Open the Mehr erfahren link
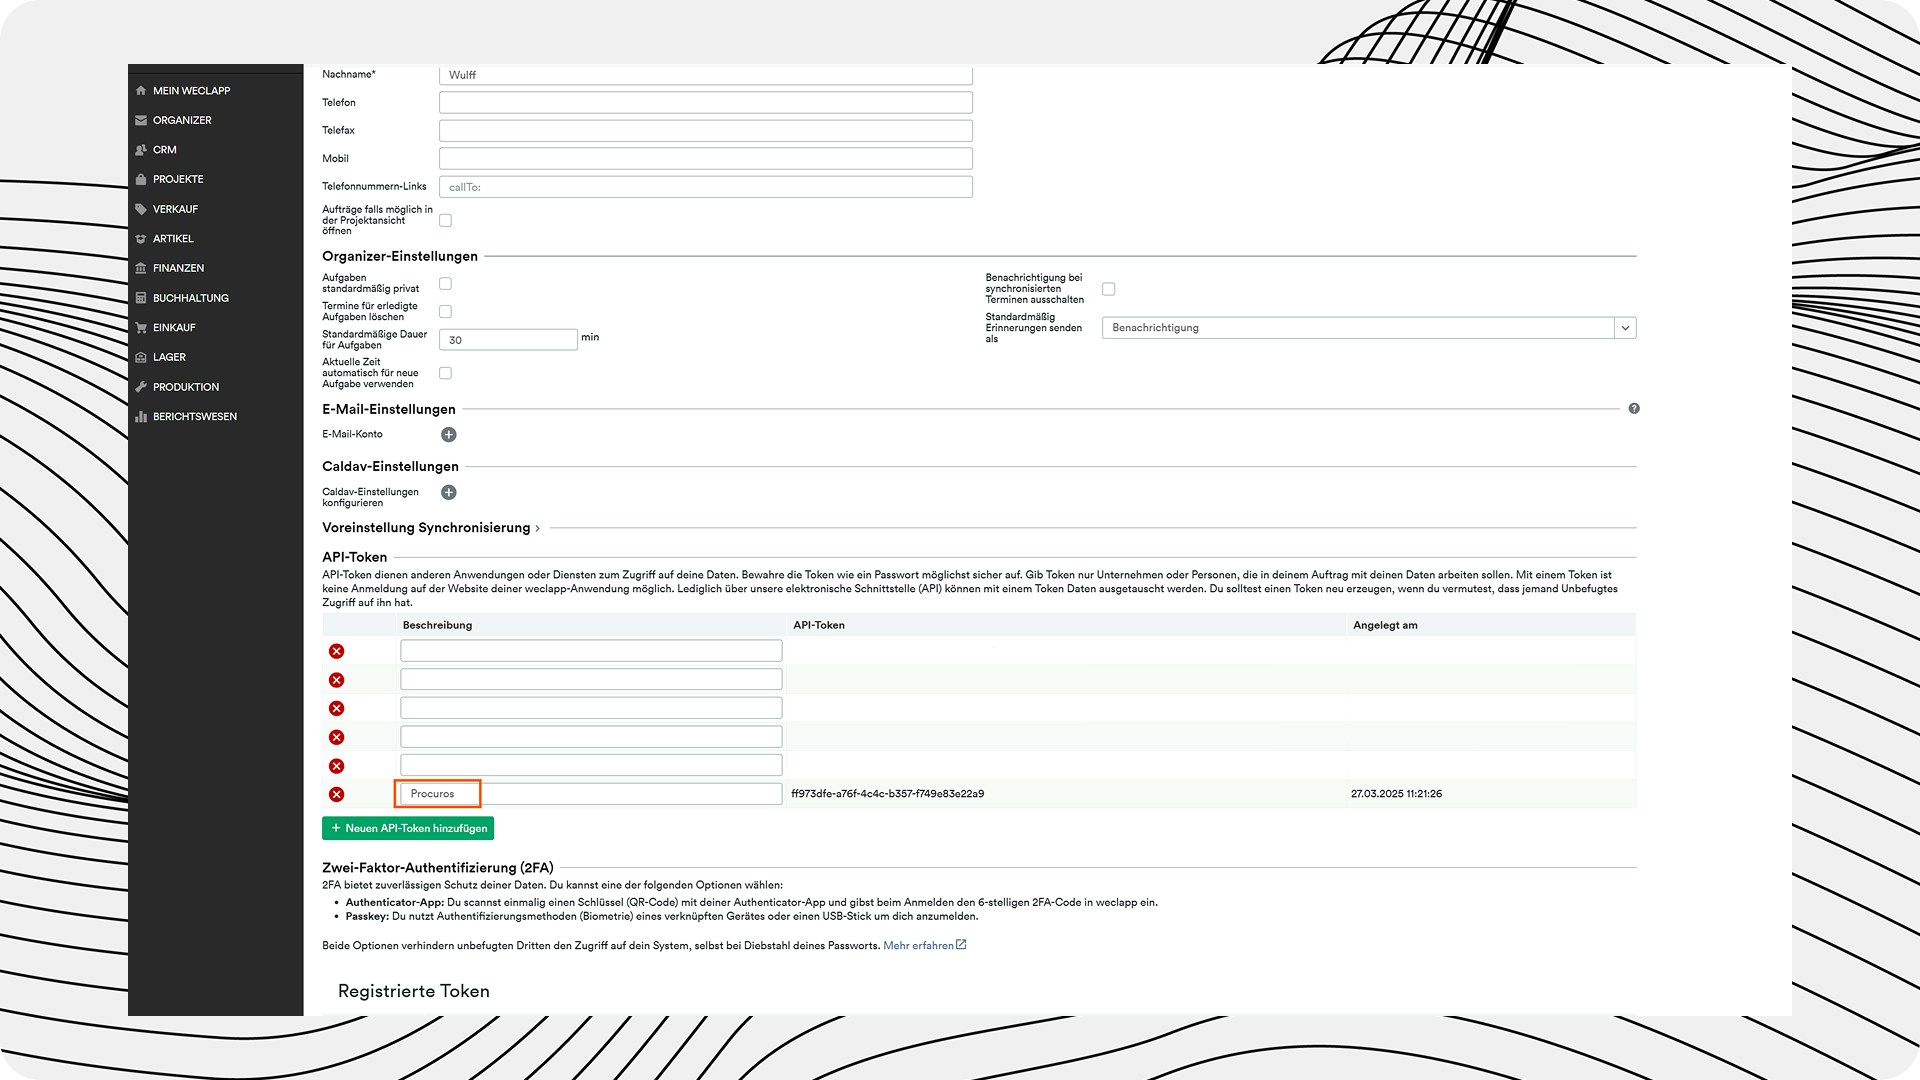1920x1080 pixels. coord(918,946)
